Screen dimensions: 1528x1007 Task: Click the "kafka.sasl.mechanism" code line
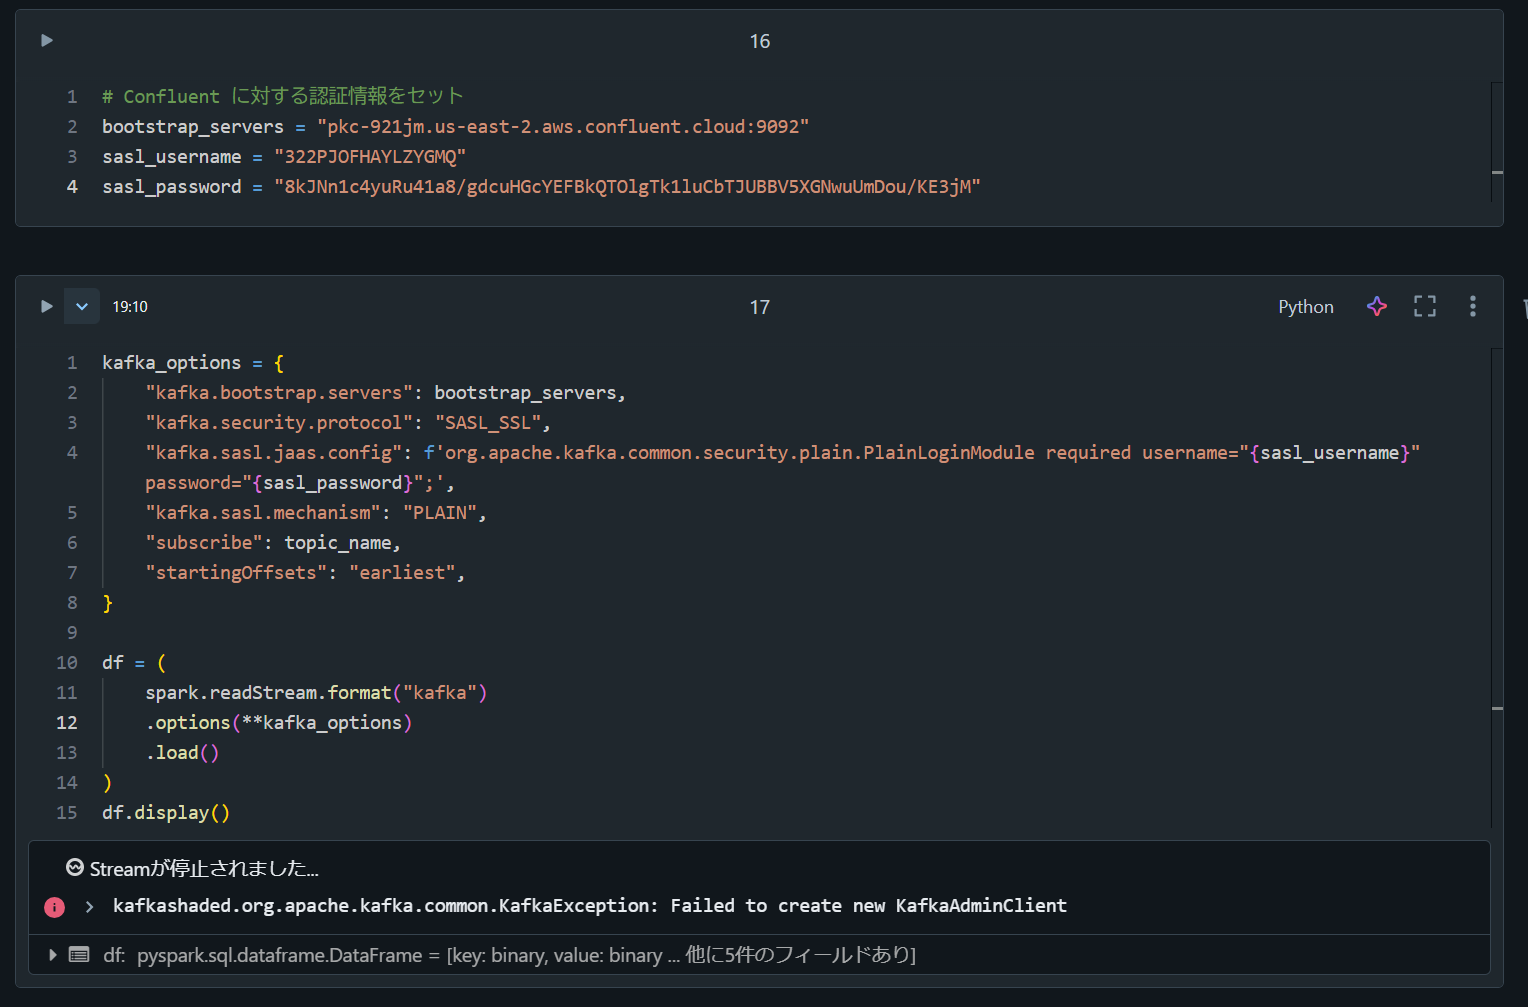point(315,513)
